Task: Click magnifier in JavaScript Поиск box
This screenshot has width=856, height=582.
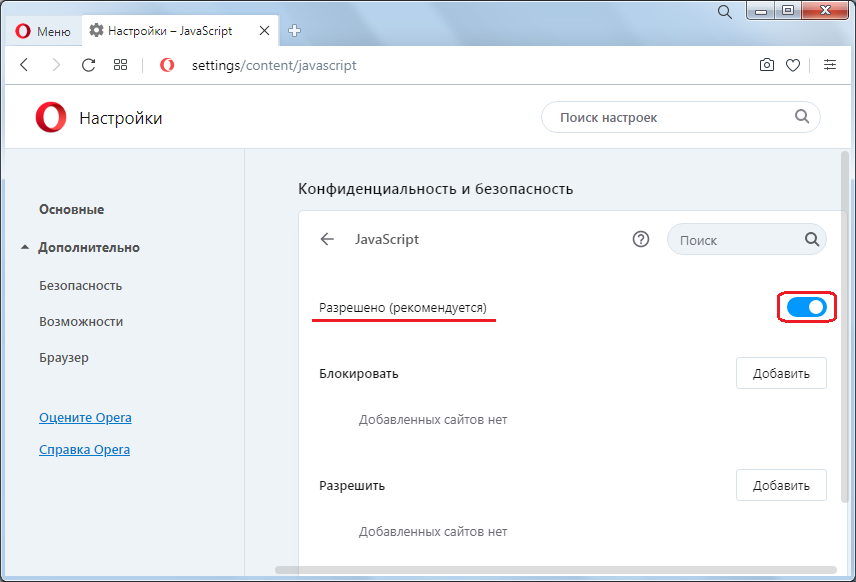Action: (x=812, y=239)
